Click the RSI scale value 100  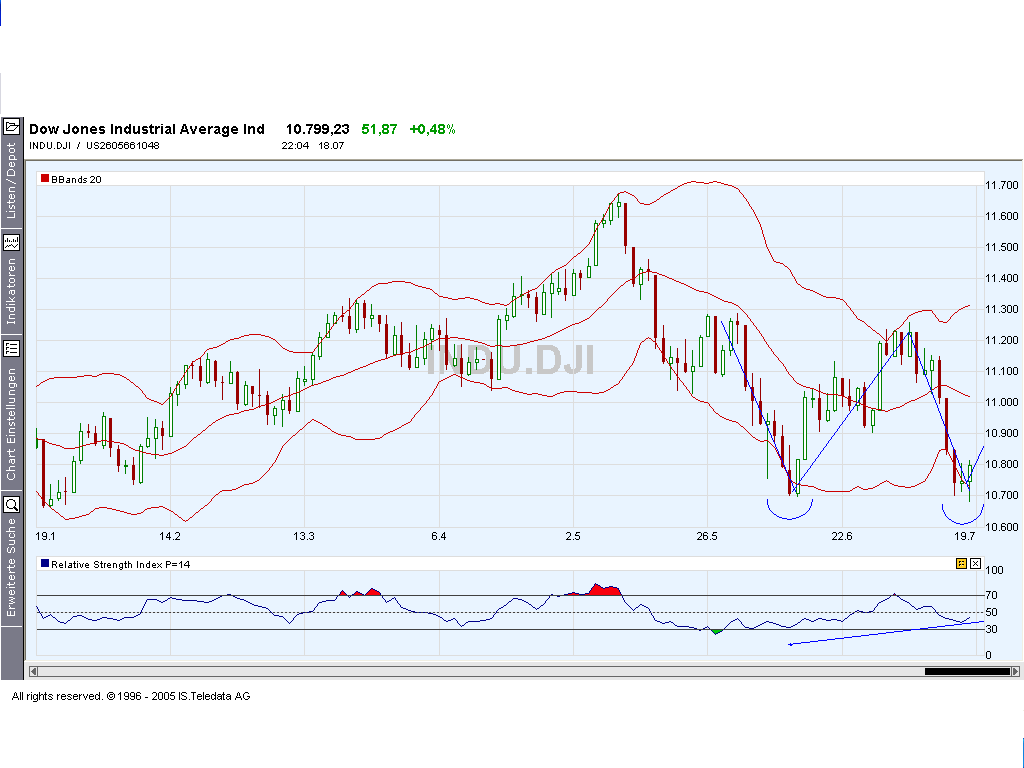click(995, 570)
